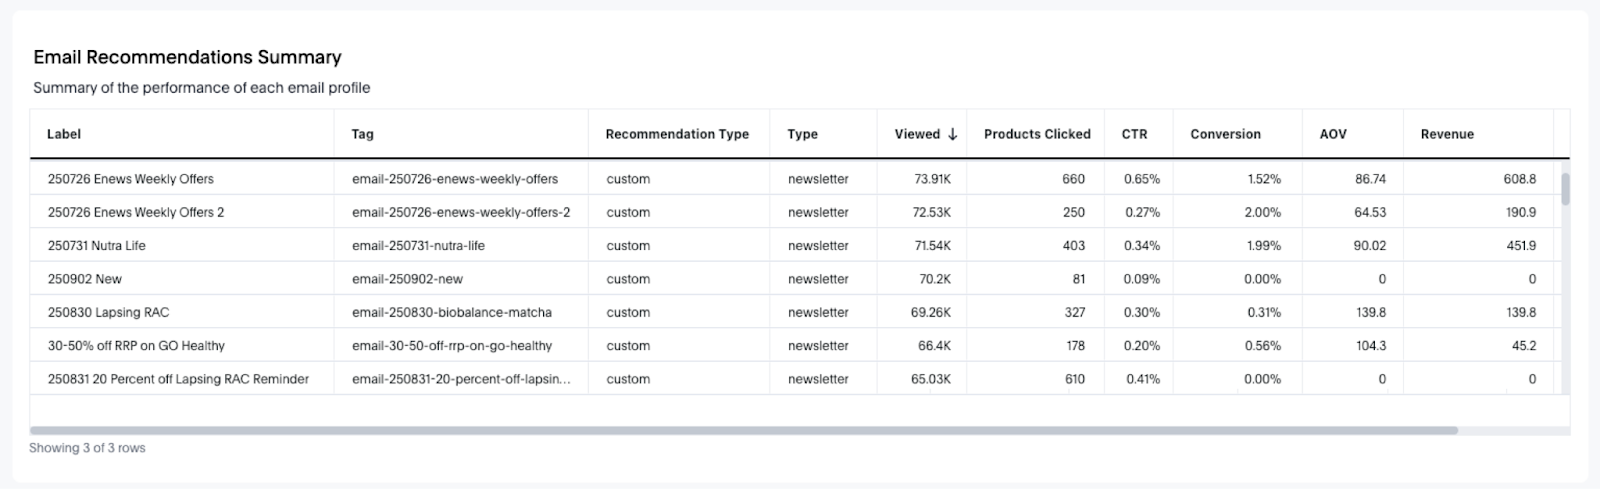This screenshot has width=1600, height=489.
Task: Click the email-250830-biobalance-matcha tag cell
Action: (451, 312)
